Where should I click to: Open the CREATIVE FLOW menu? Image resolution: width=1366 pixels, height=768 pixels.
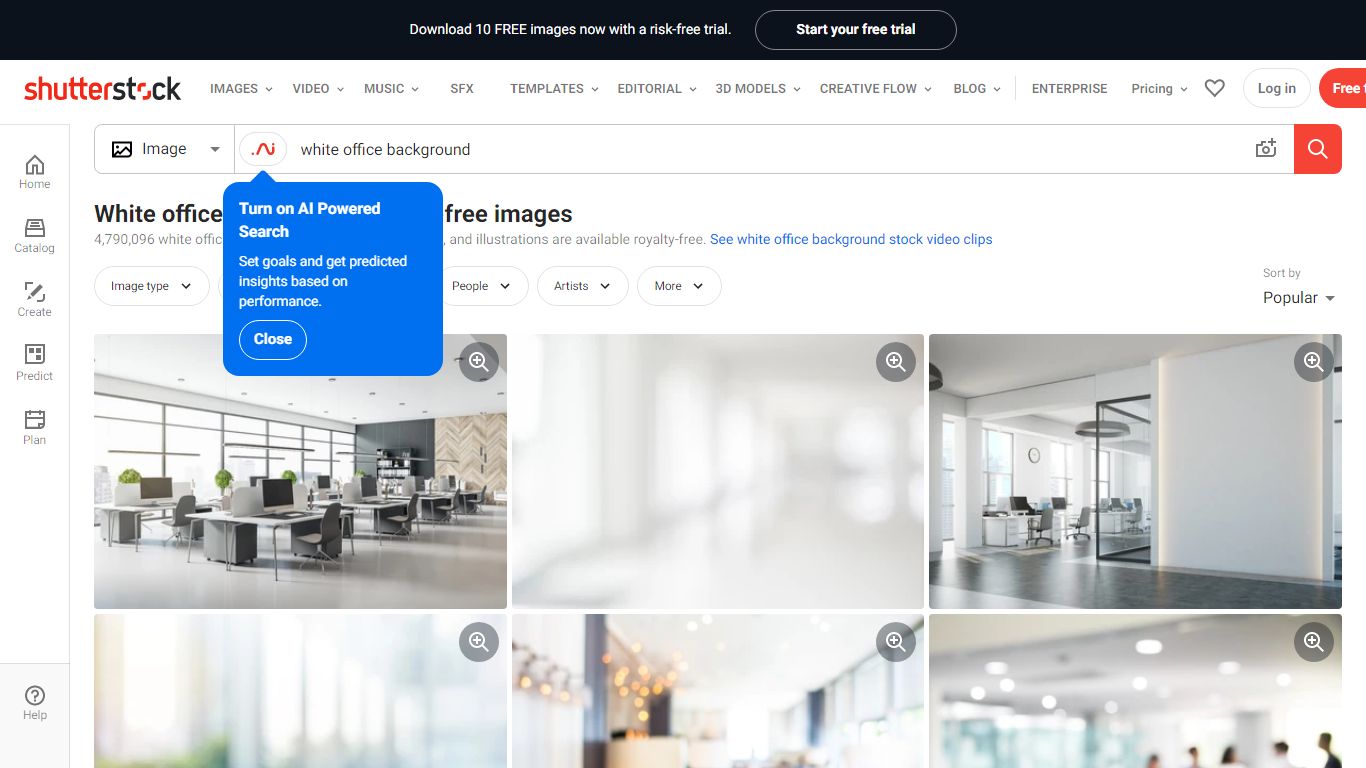[876, 88]
